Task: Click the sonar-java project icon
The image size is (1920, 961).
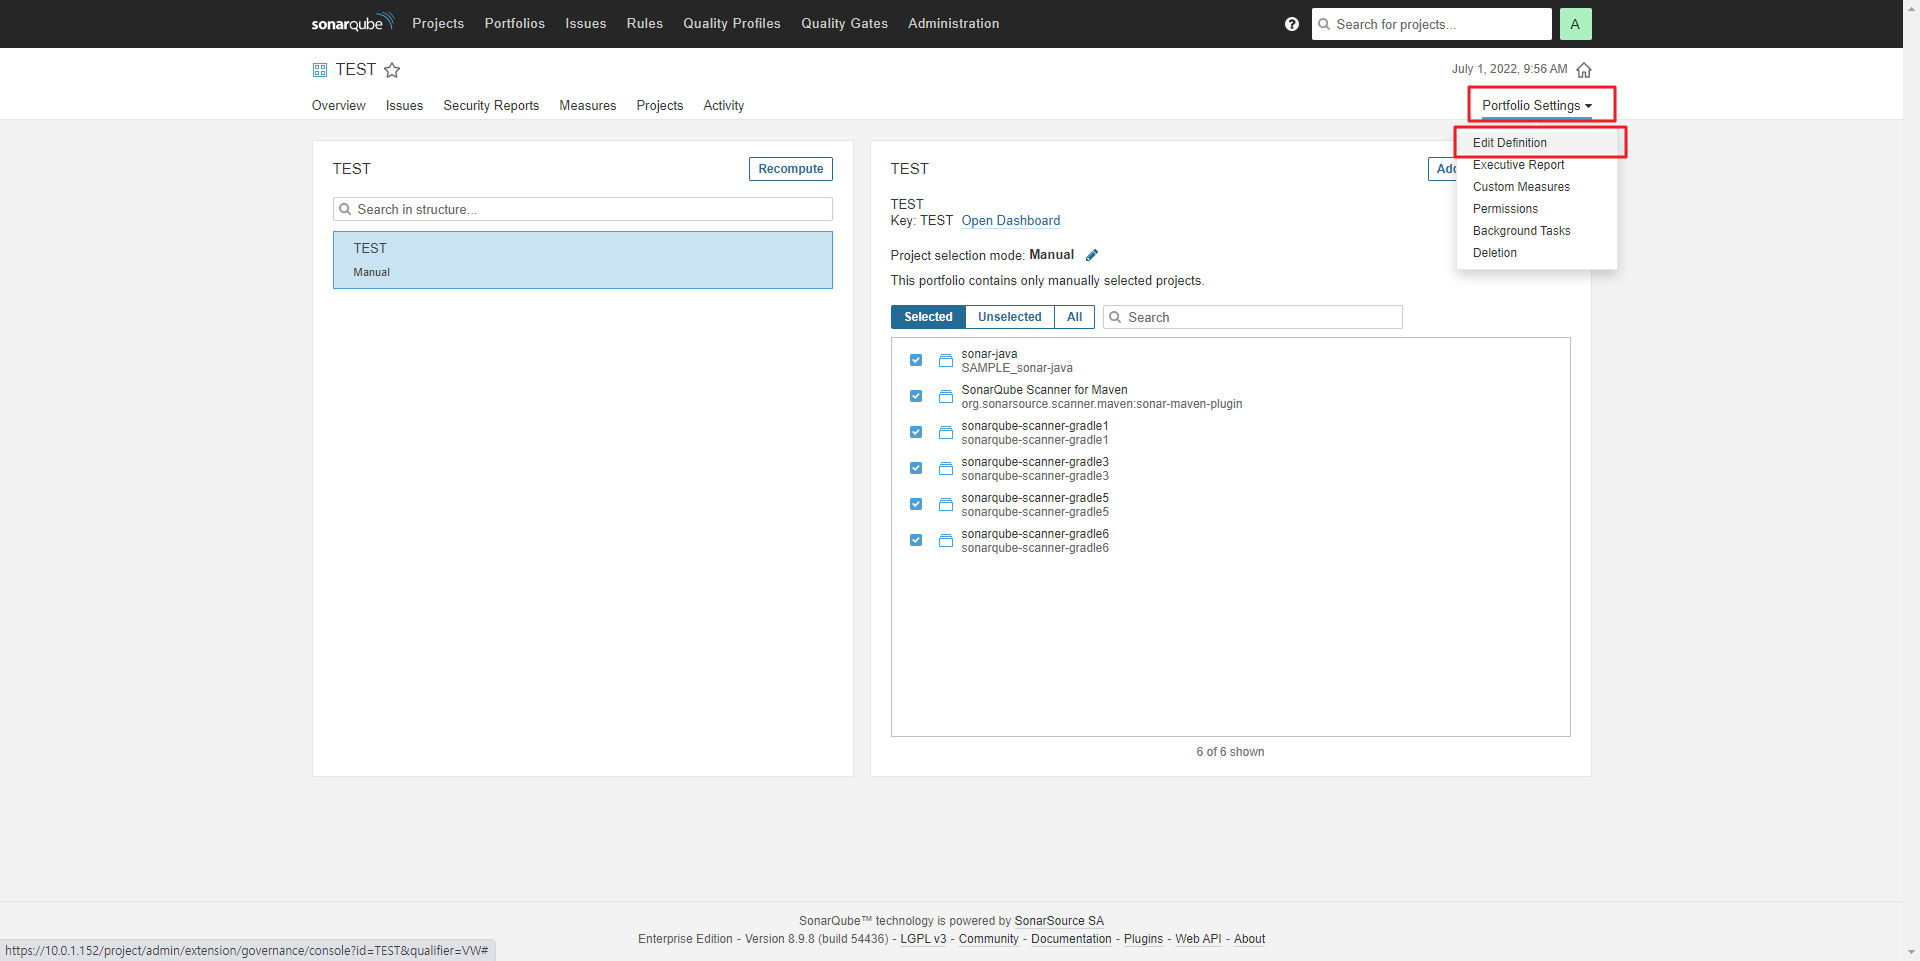Action: pyautogui.click(x=946, y=361)
